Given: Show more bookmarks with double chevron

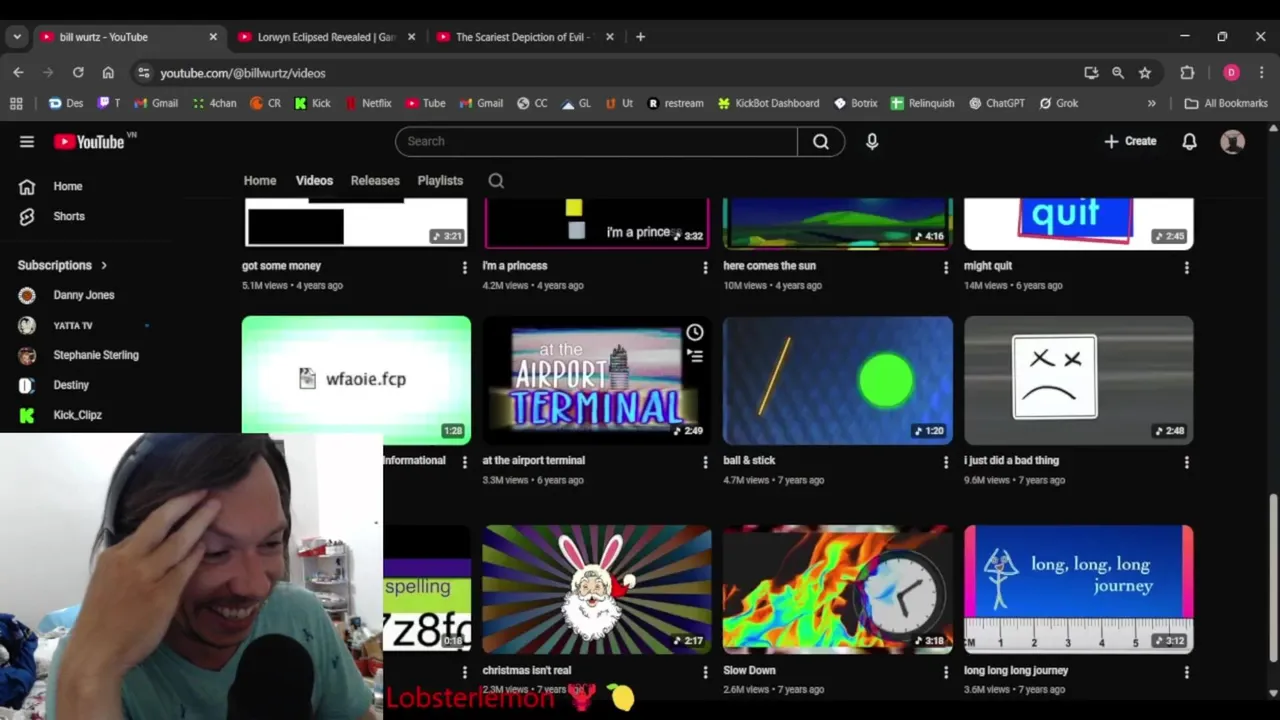Looking at the screenshot, I should coord(1151,103).
